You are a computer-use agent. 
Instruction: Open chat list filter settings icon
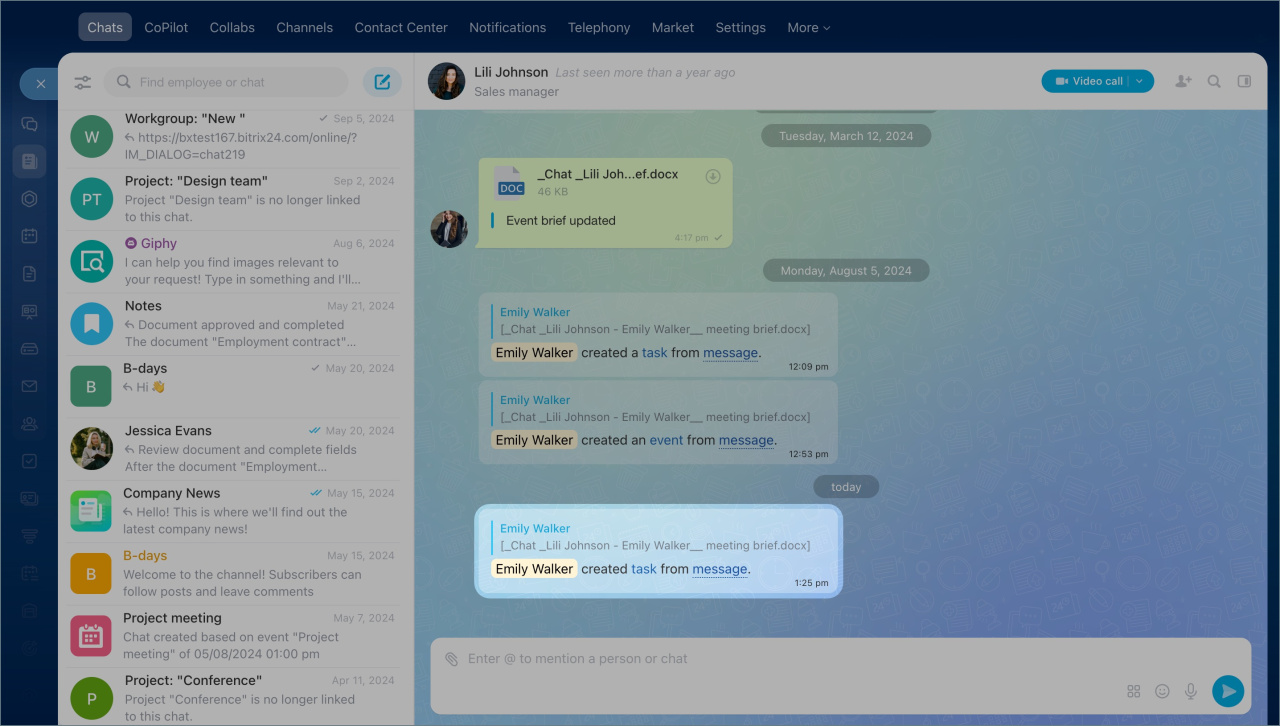pyautogui.click(x=83, y=82)
